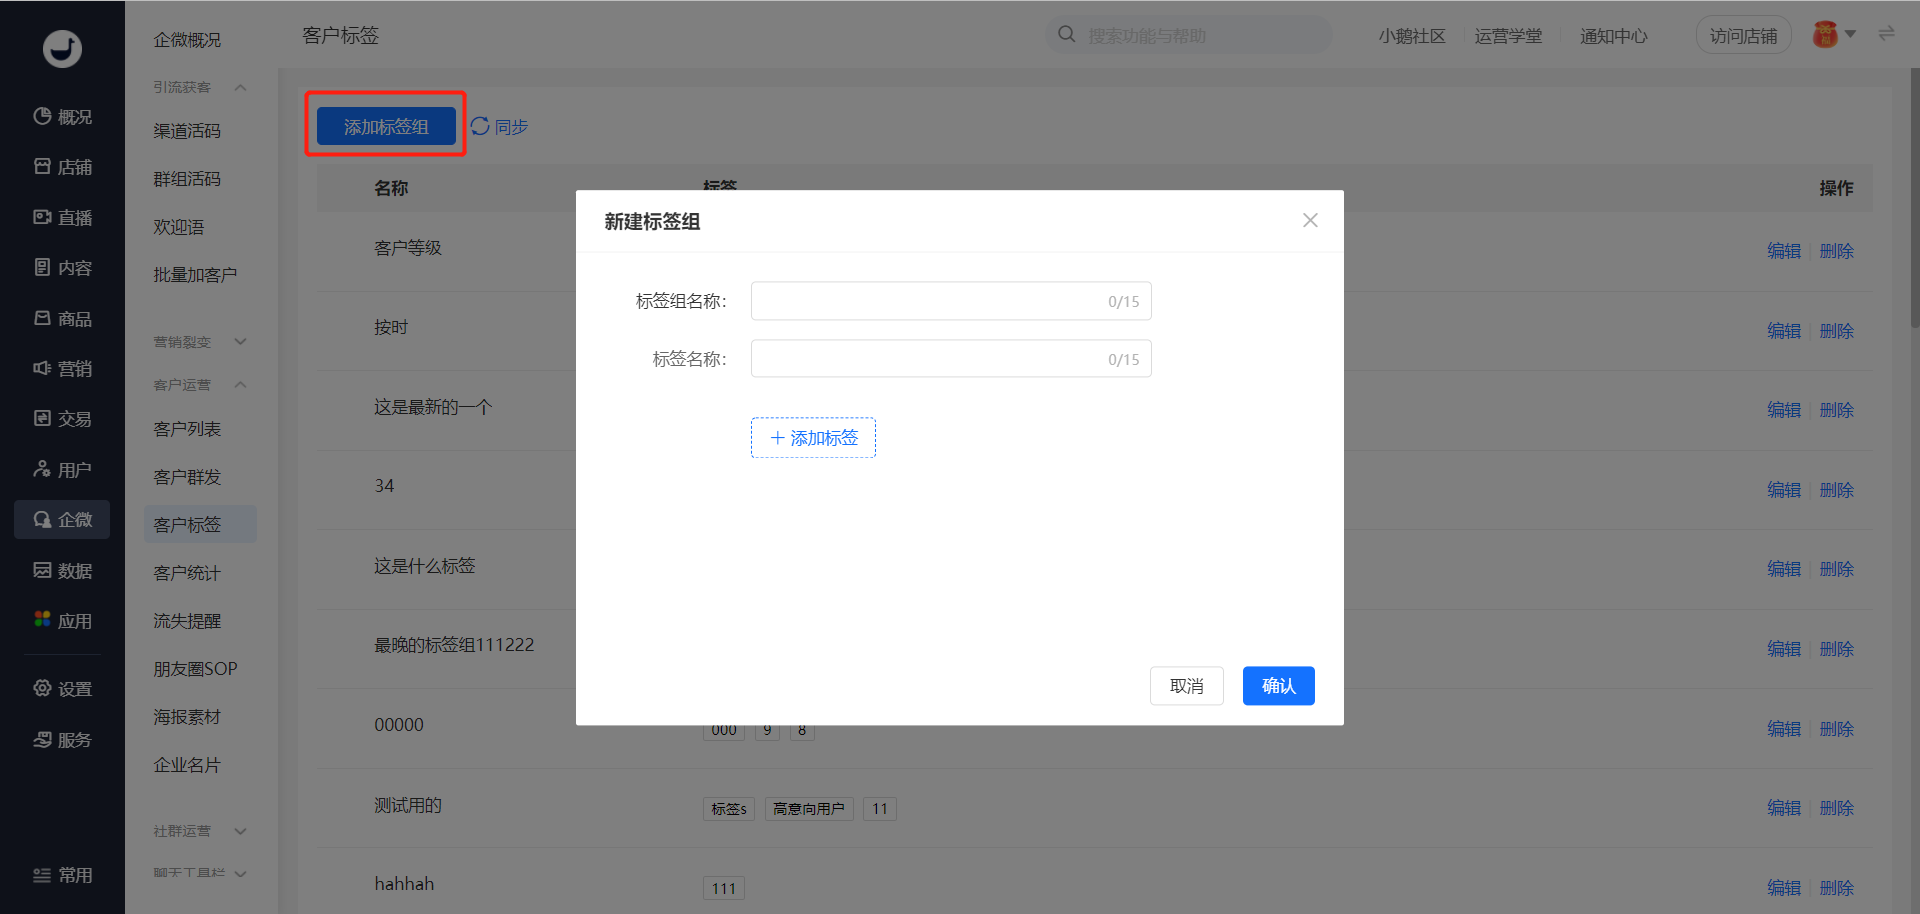Viewport: 1920px width, 914px height.
Task: Expand the 社群运营 menu group
Action: tap(240, 831)
